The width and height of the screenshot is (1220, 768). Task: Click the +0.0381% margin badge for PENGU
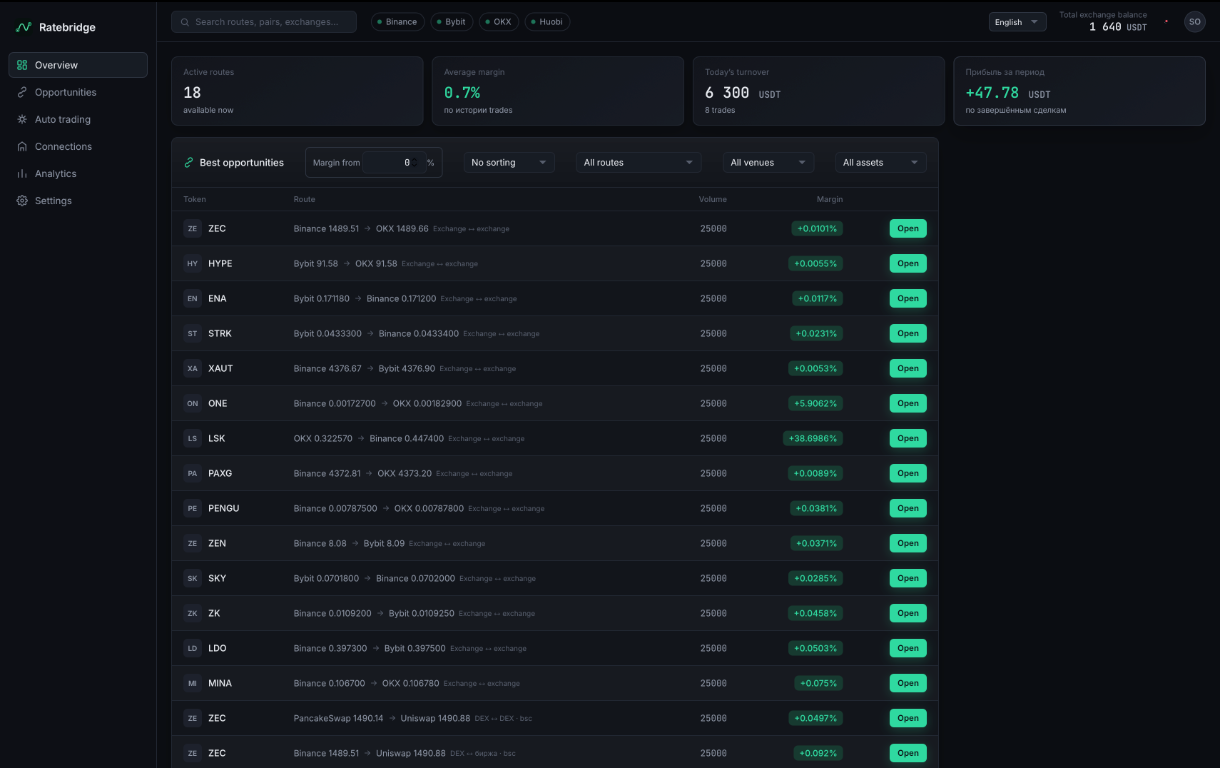pyautogui.click(x=816, y=508)
